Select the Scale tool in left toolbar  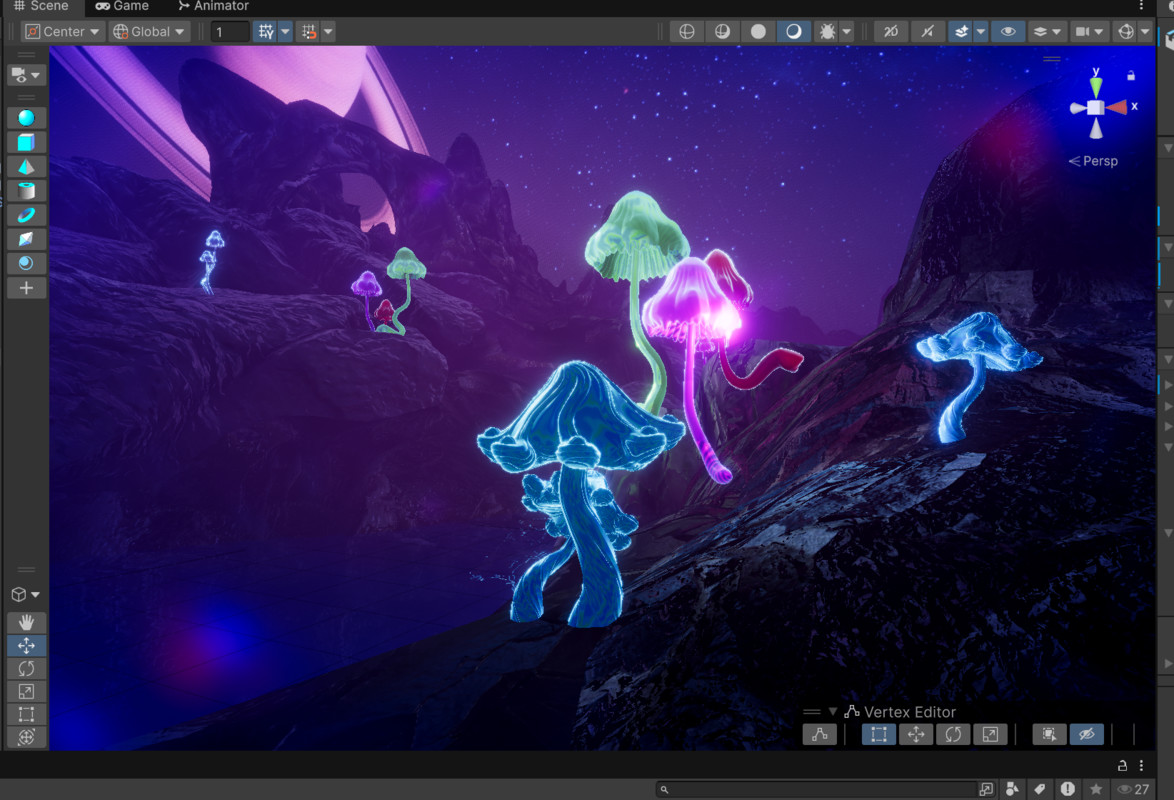point(26,691)
